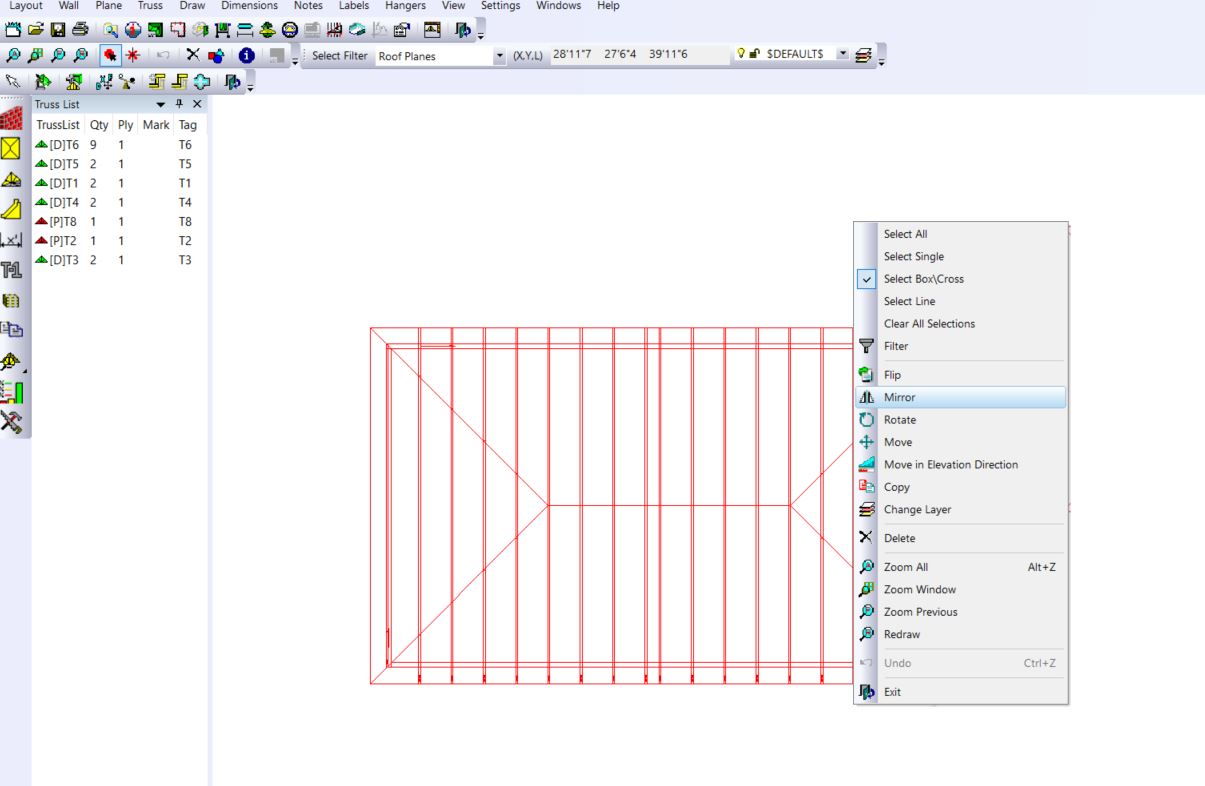Click the T1 truss label icon

[x=12, y=270]
